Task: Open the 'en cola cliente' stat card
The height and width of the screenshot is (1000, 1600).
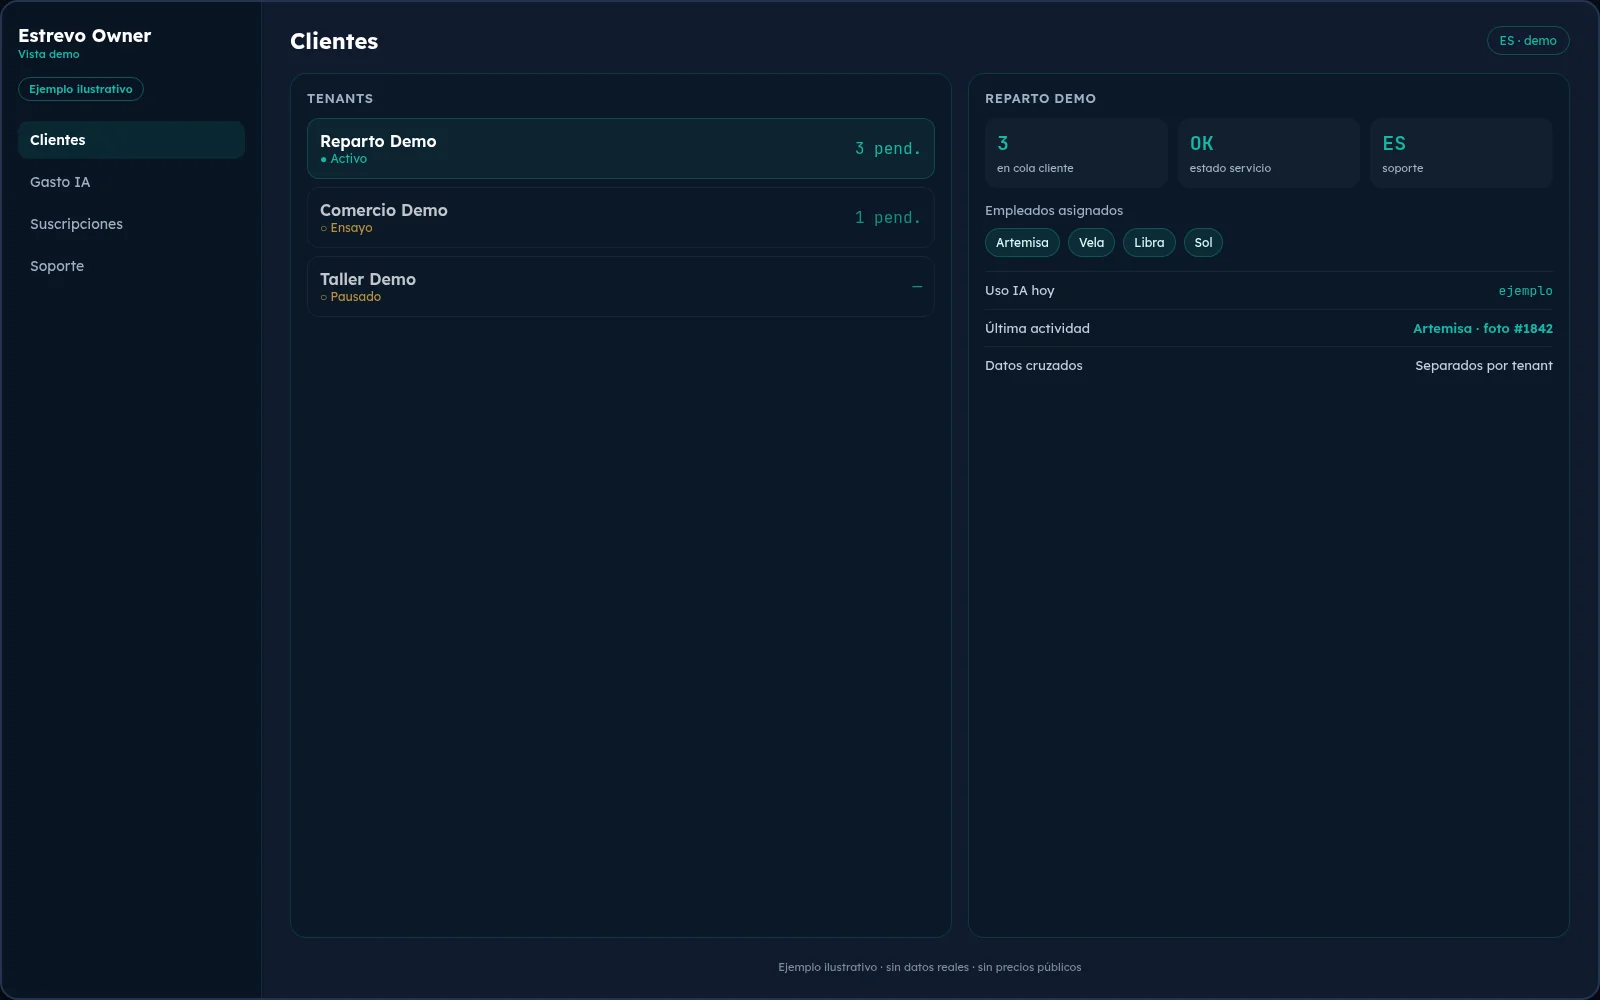Action: [x=1076, y=153]
